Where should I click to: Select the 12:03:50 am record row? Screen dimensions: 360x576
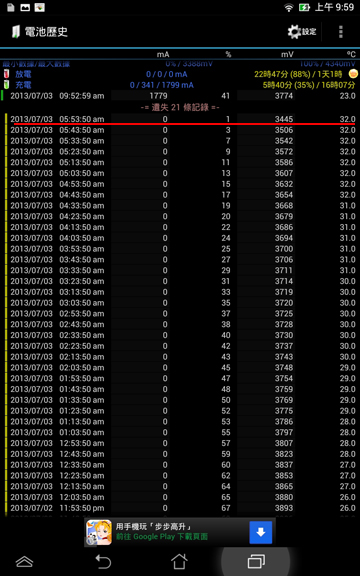[x=180, y=497]
